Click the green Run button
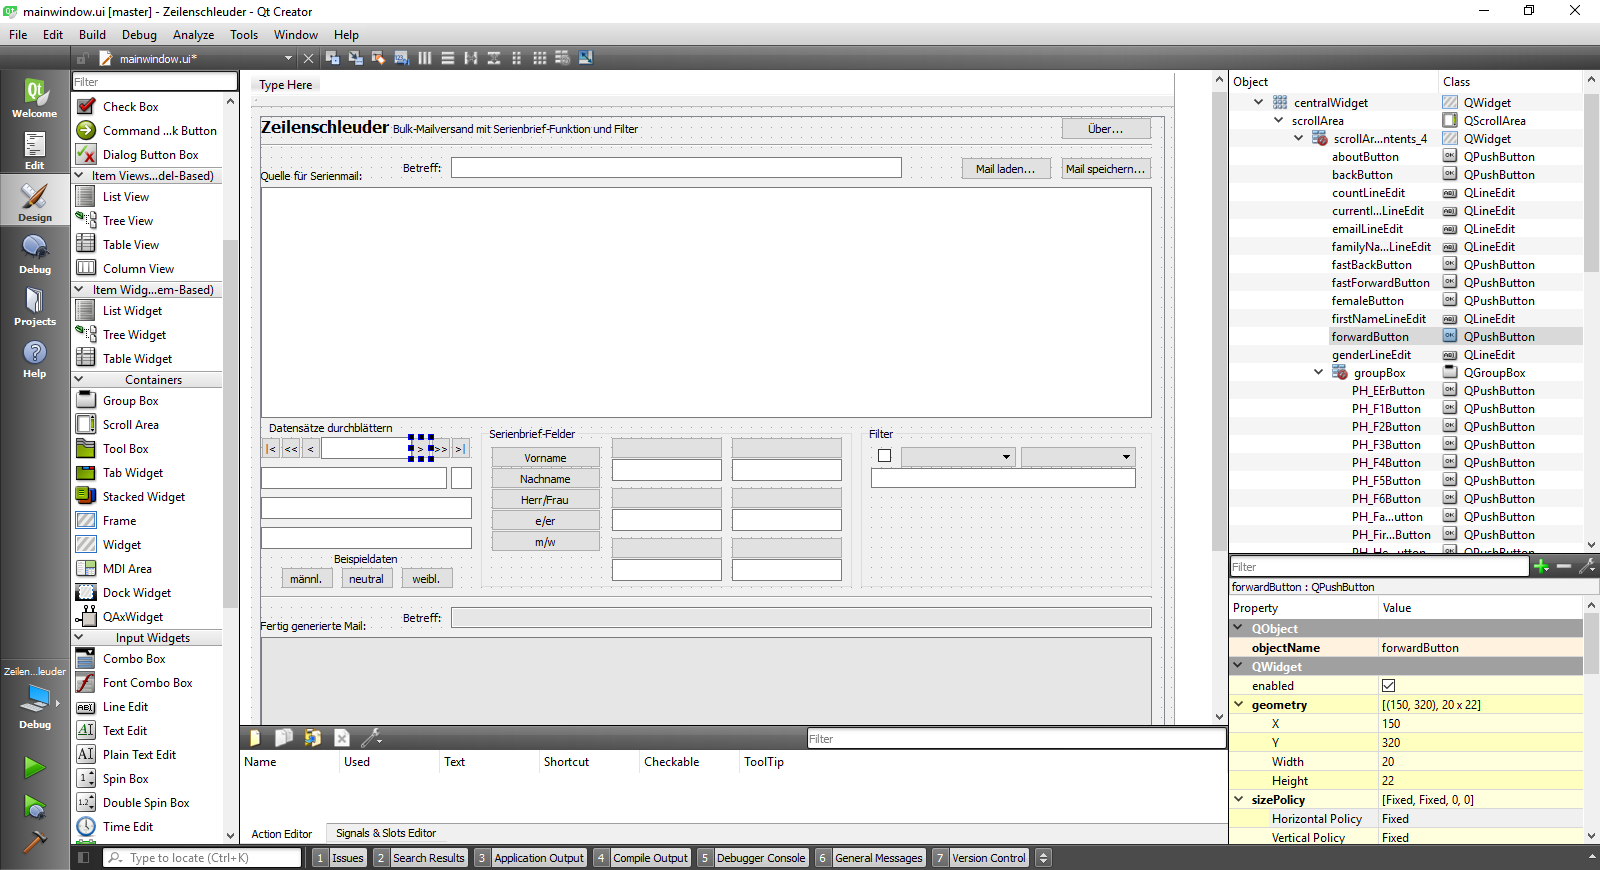 coord(34,767)
